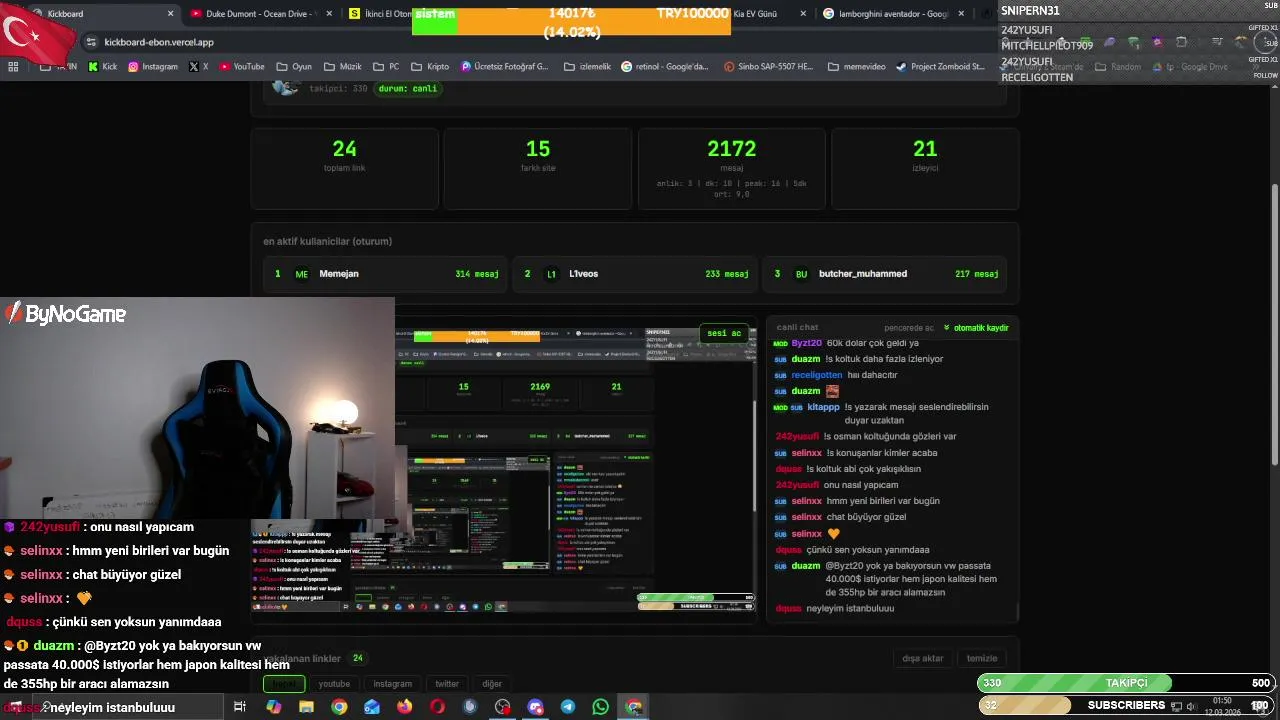Image resolution: width=1280 pixels, height=720 pixels.
Task: Click the '15 farklı site' stat card
Action: coord(538,169)
